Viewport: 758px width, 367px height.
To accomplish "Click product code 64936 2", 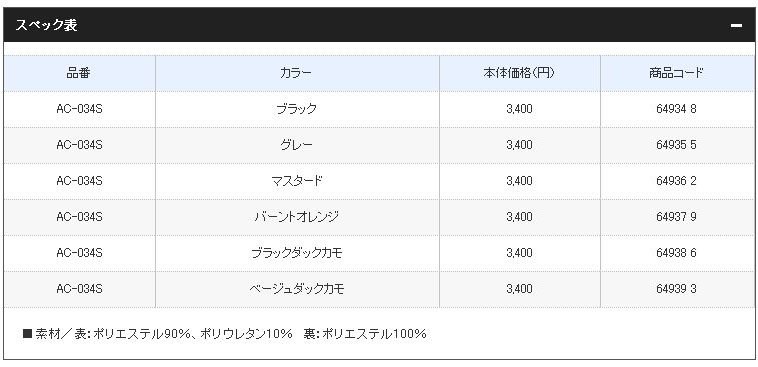I will point(676,181).
